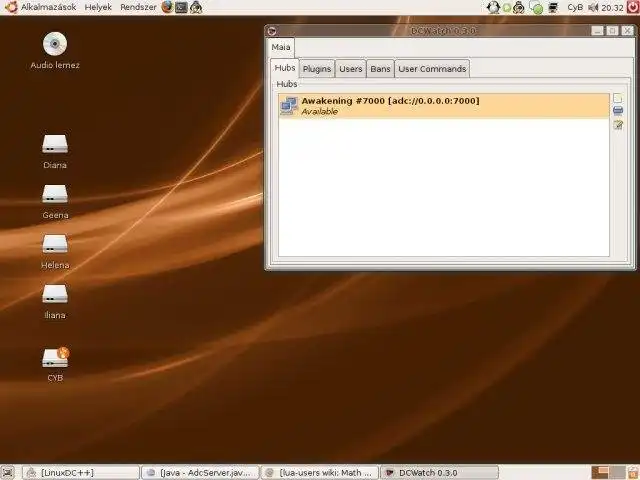
Task: Switch to the Users tab
Action: 351,69
